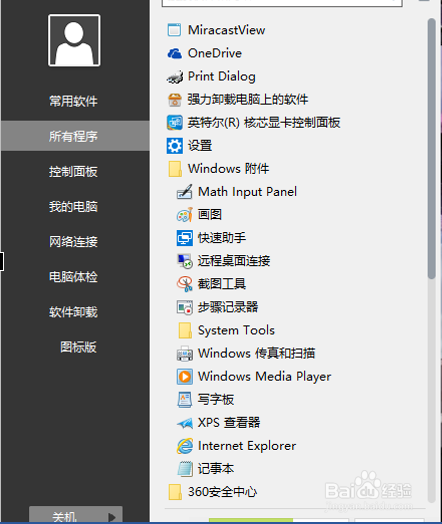Select '远程桌面连接' text entry

pos(234,261)
